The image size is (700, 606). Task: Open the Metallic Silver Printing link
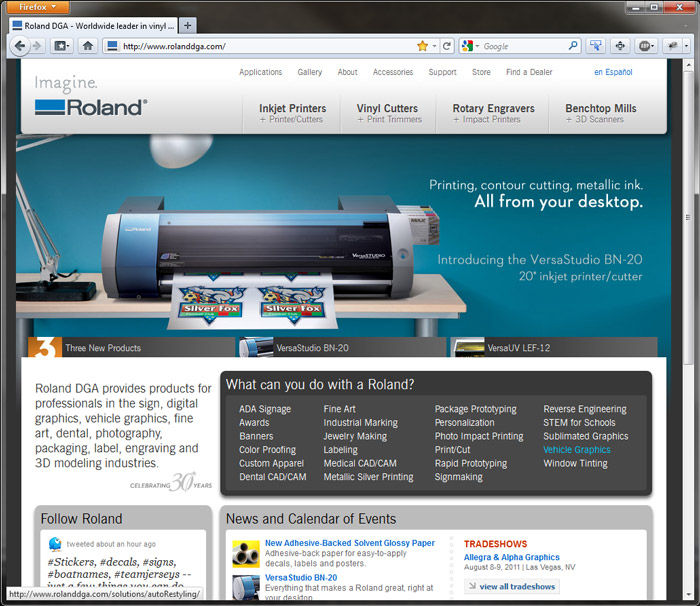[x=368, y=477]
